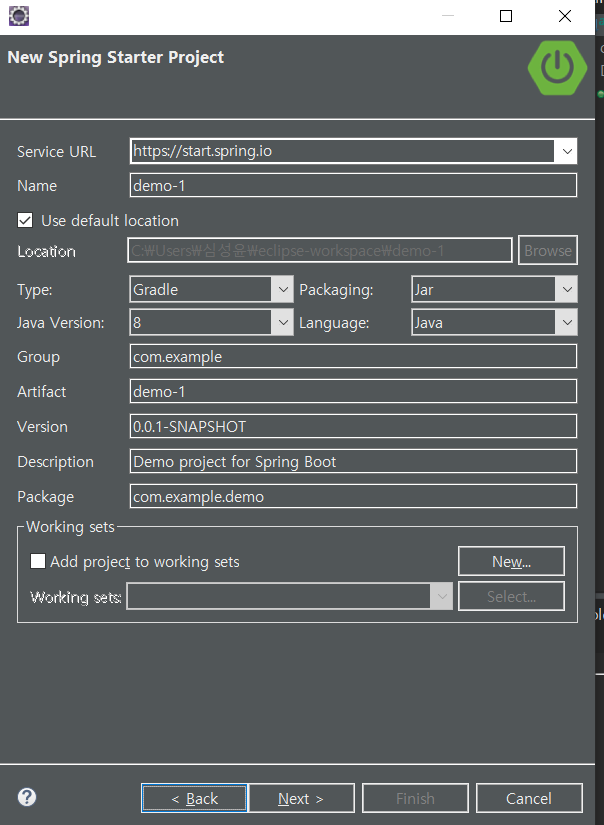
Task: Open the Java Version dropdown
Action: click(x=211, y=322)
